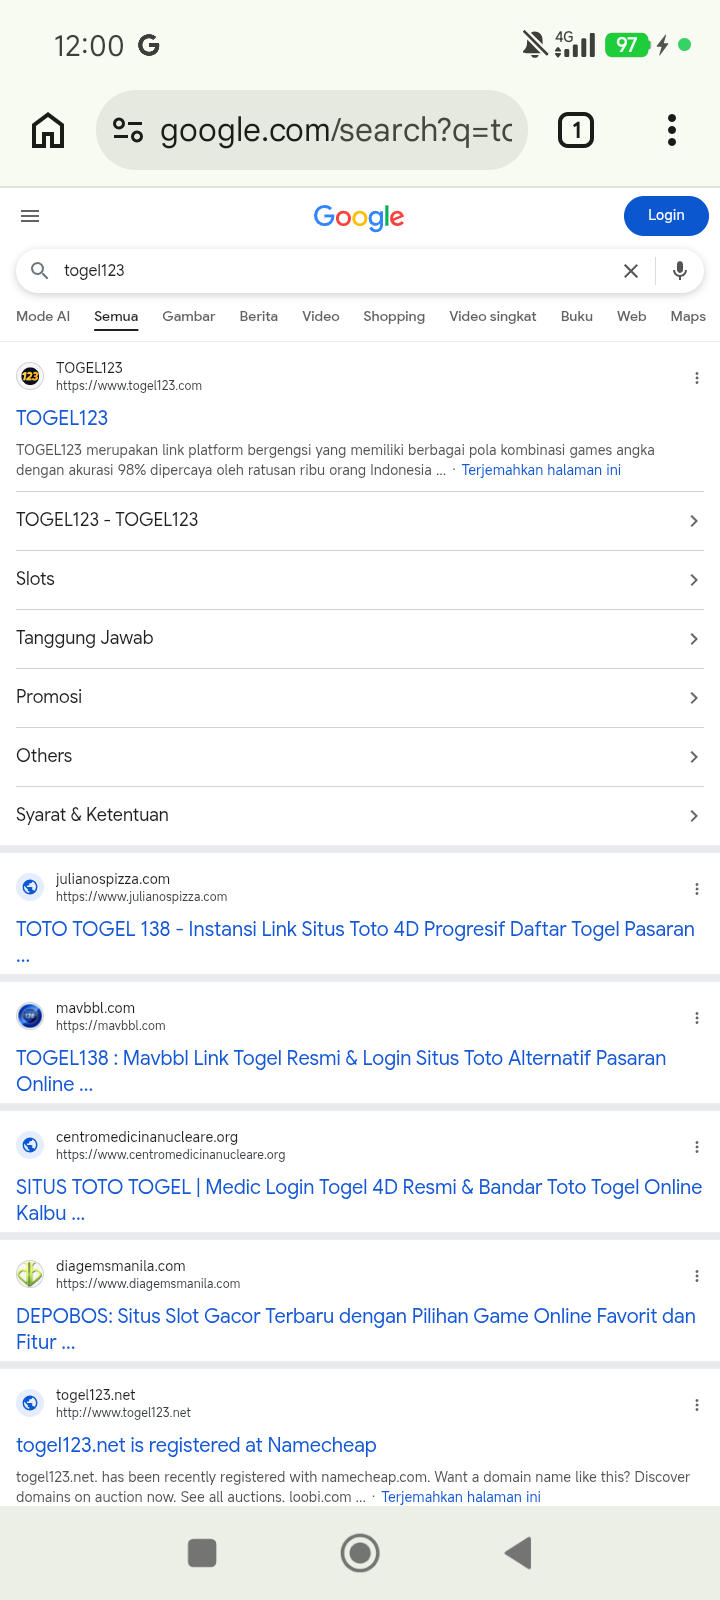This screenshot has width=720, height=1600.
Task: Open the Google hamburger menu
Action: coord(30,216)
